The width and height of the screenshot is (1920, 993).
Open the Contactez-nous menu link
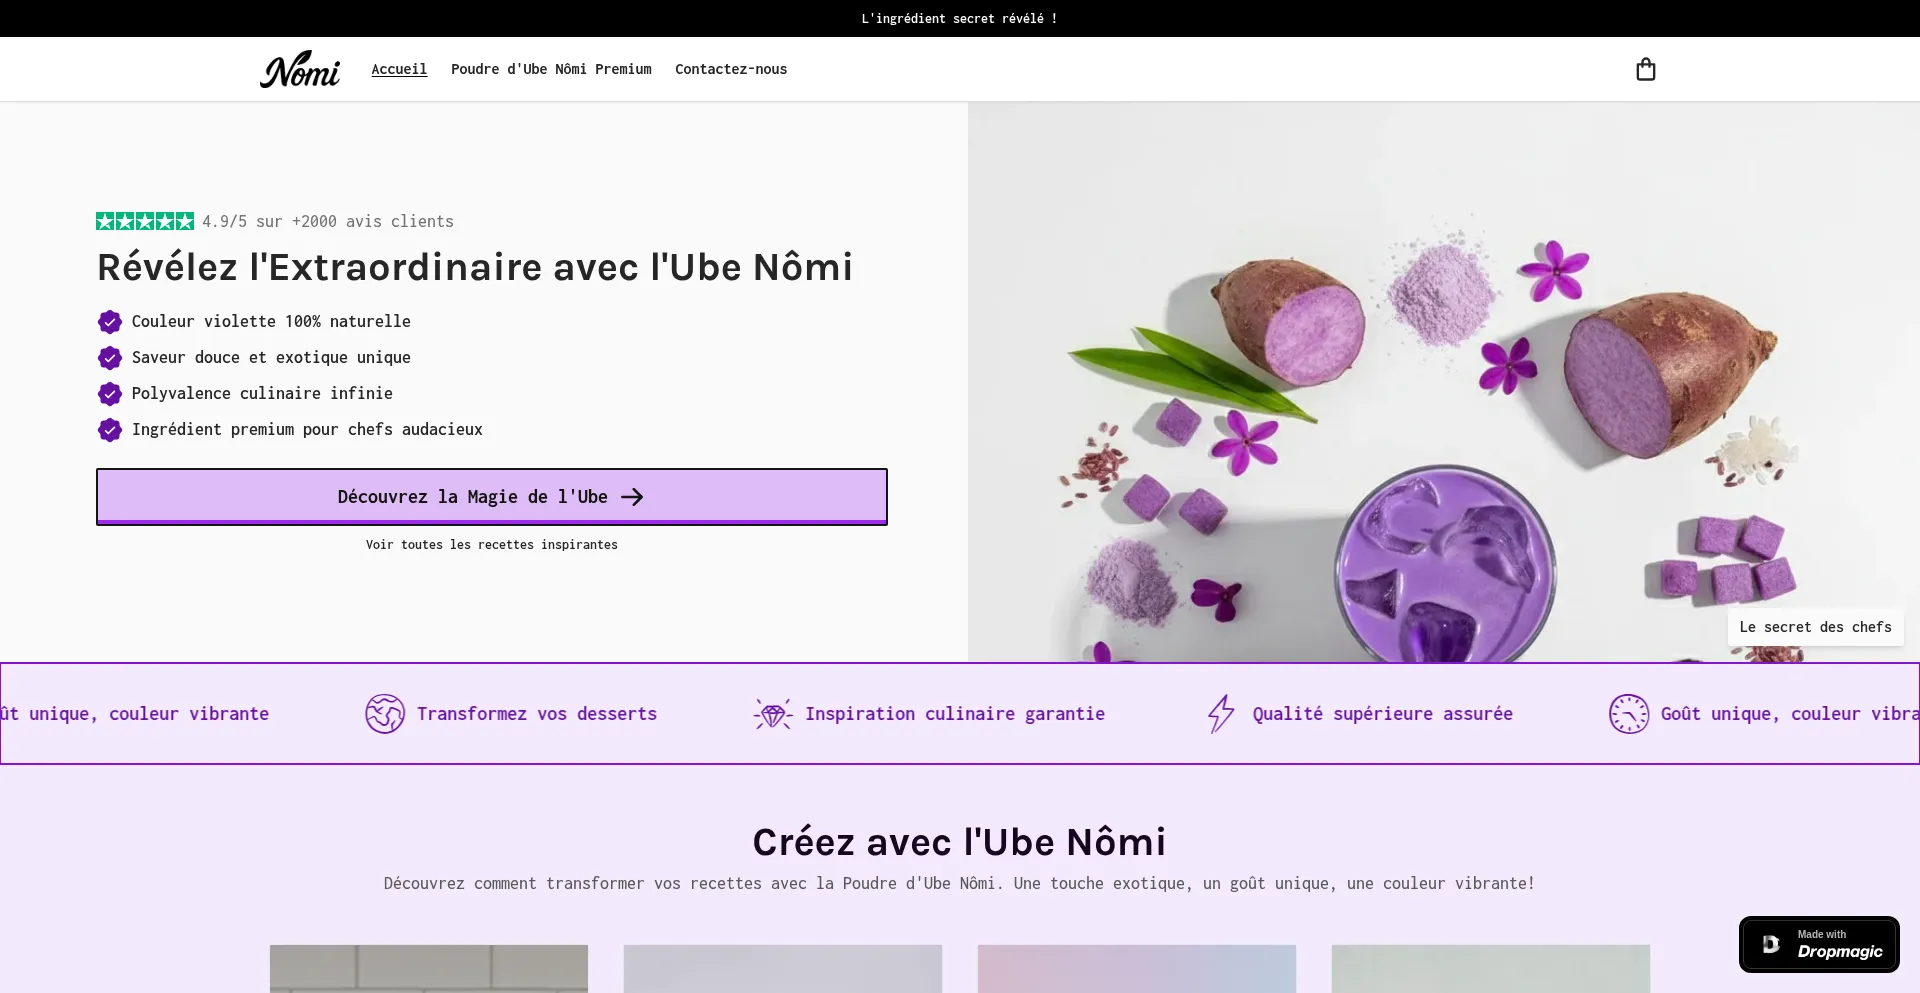click(x=731, y=69)
